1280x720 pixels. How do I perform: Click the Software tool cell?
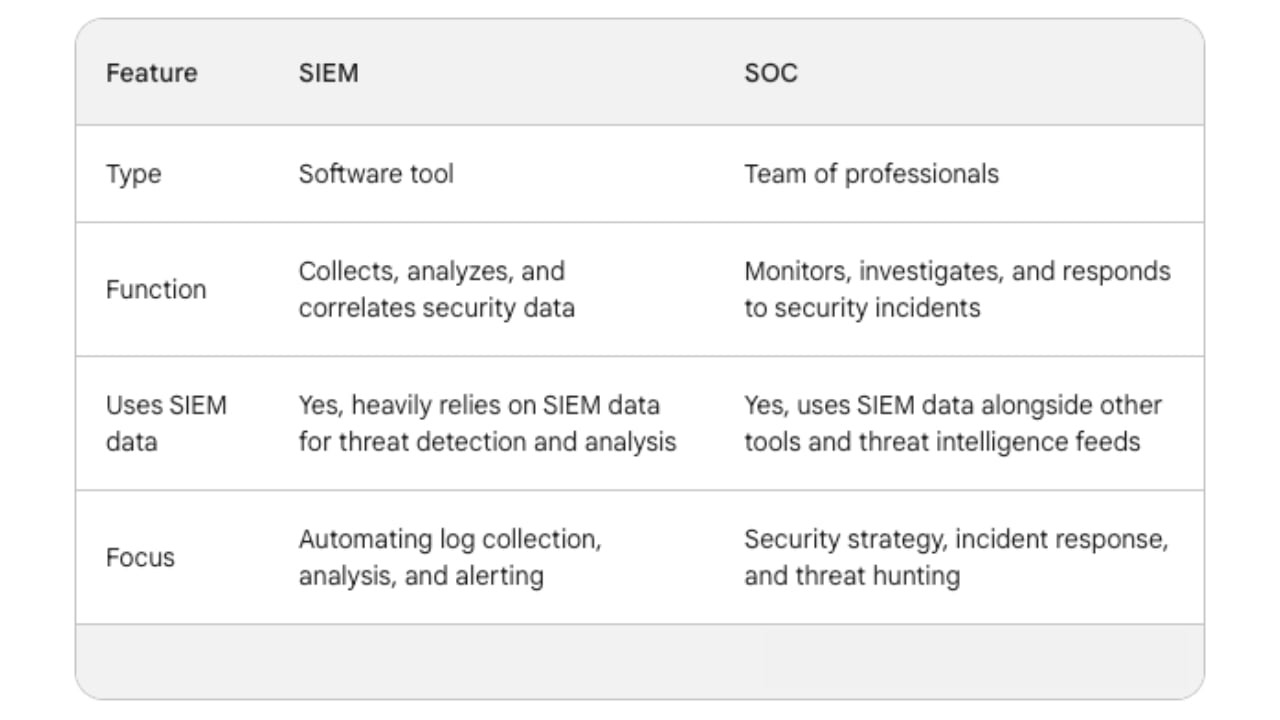click(x=376, y=174)
